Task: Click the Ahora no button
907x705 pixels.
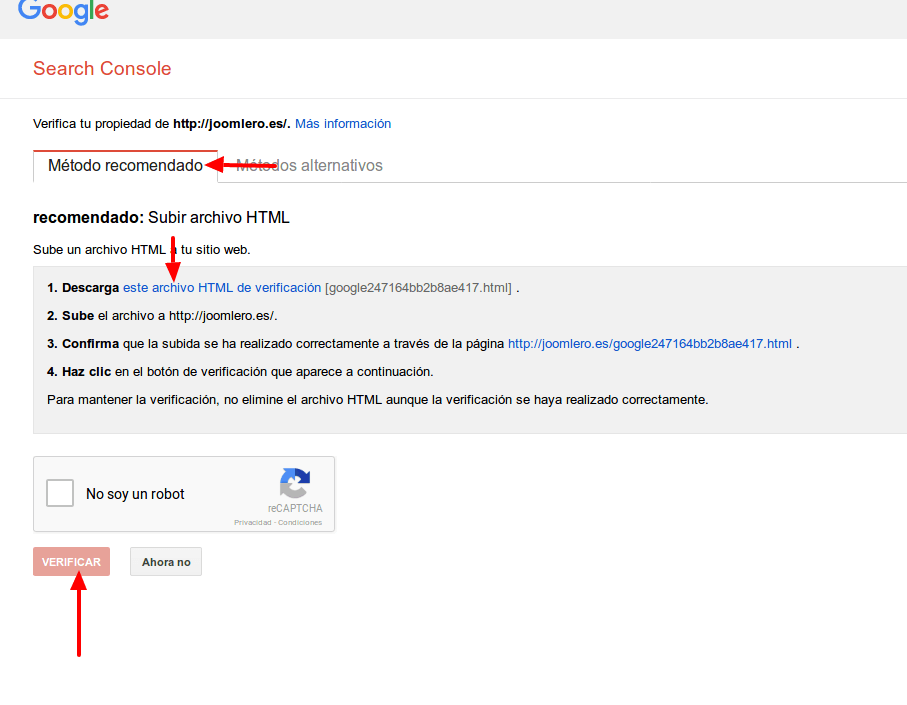Action: pyautogui.click(x=166, y=562)
